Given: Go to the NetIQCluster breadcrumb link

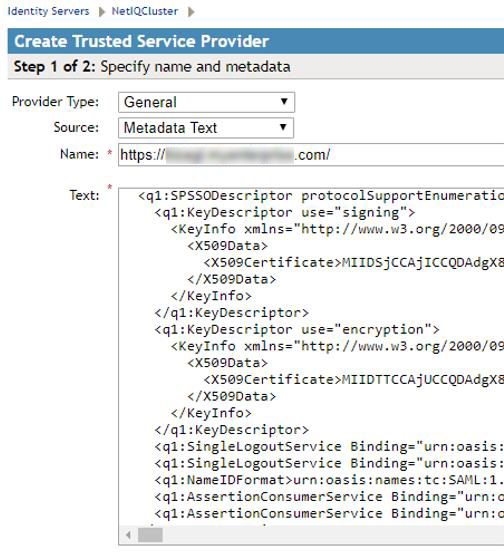Looking at the screenshot, I should [145, 11].
